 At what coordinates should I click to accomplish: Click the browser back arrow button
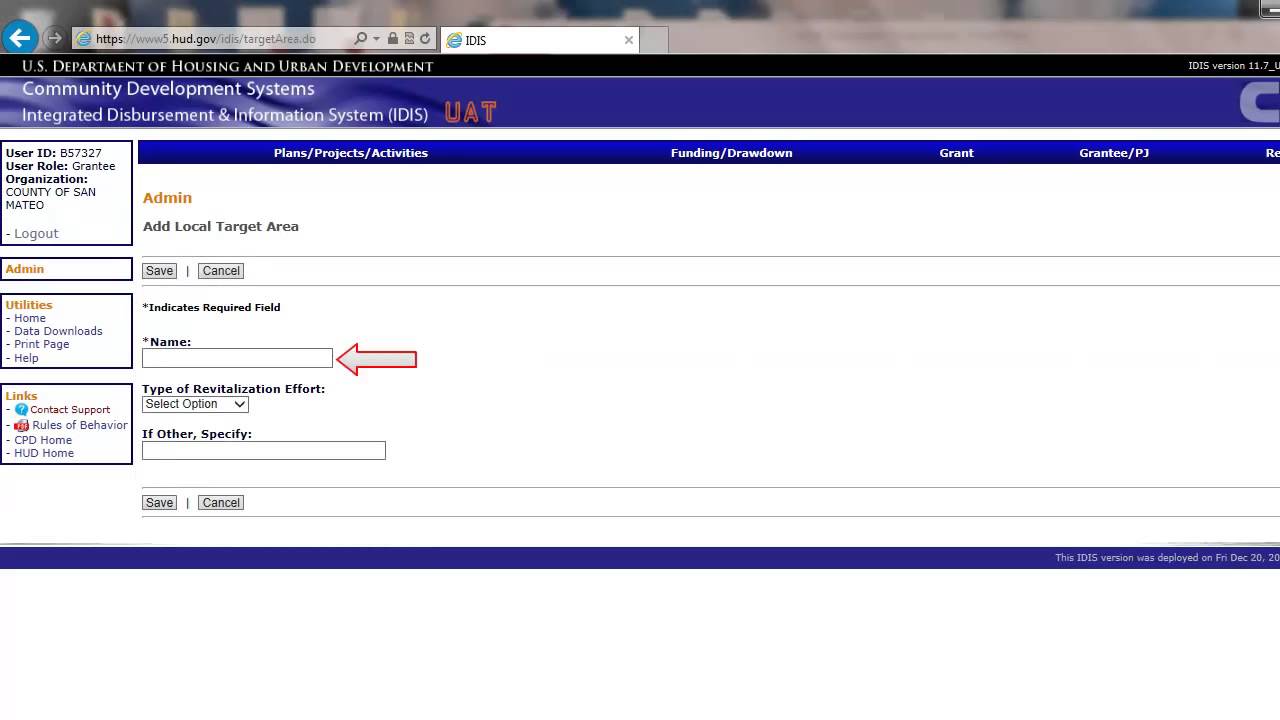point(19,38)
